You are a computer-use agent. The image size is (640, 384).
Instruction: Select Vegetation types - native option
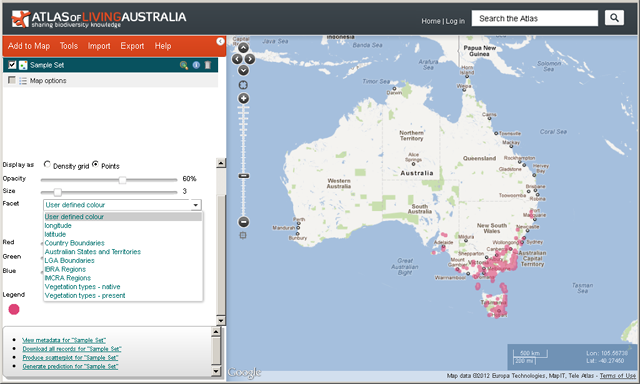coord(82,287)
